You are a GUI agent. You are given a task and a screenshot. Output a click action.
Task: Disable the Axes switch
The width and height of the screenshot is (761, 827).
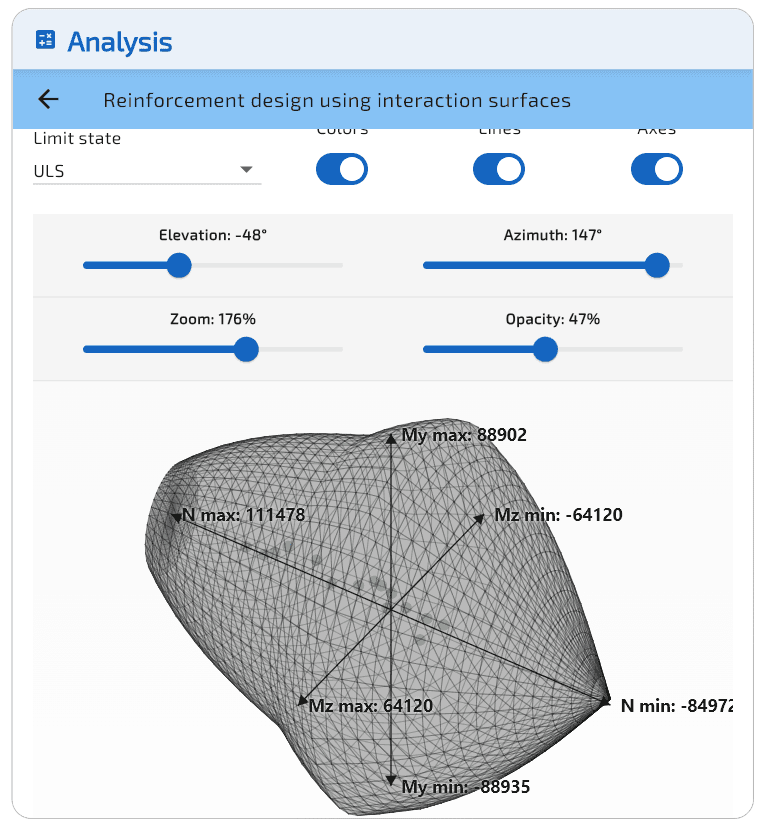656,169
